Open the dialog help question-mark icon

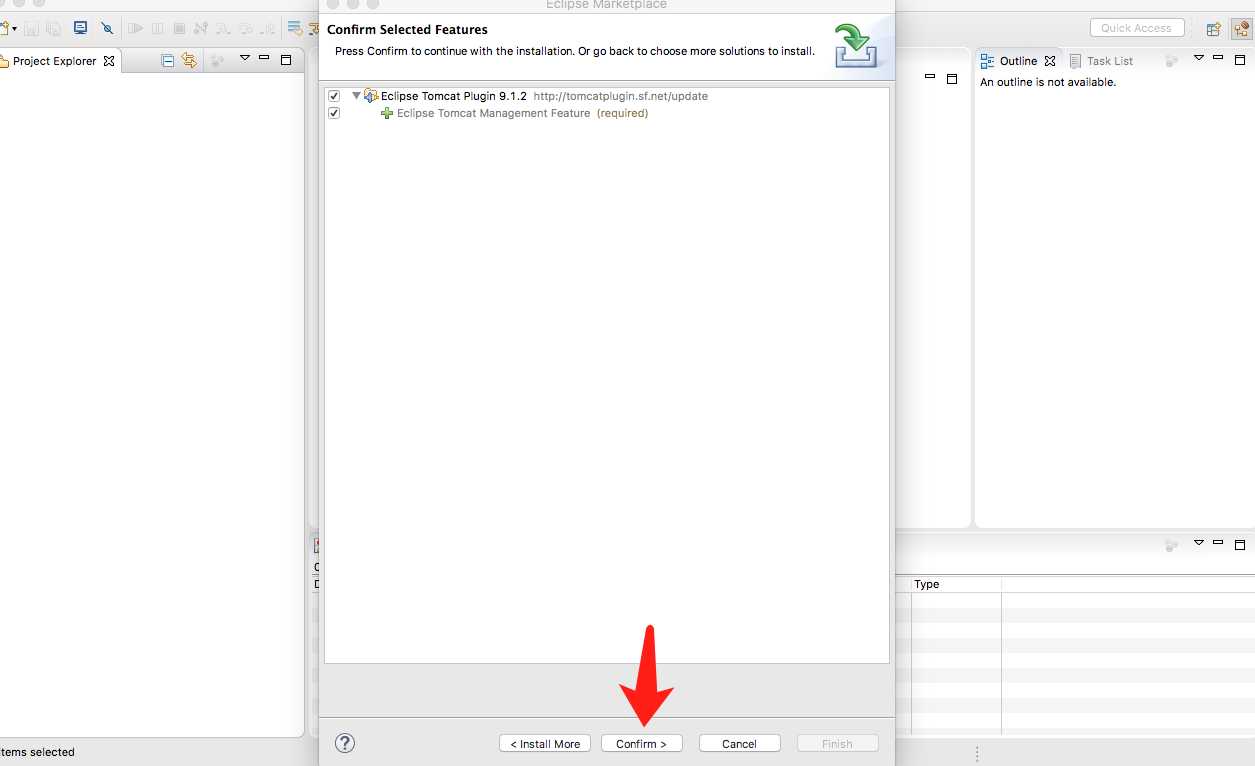coord(345,742)
